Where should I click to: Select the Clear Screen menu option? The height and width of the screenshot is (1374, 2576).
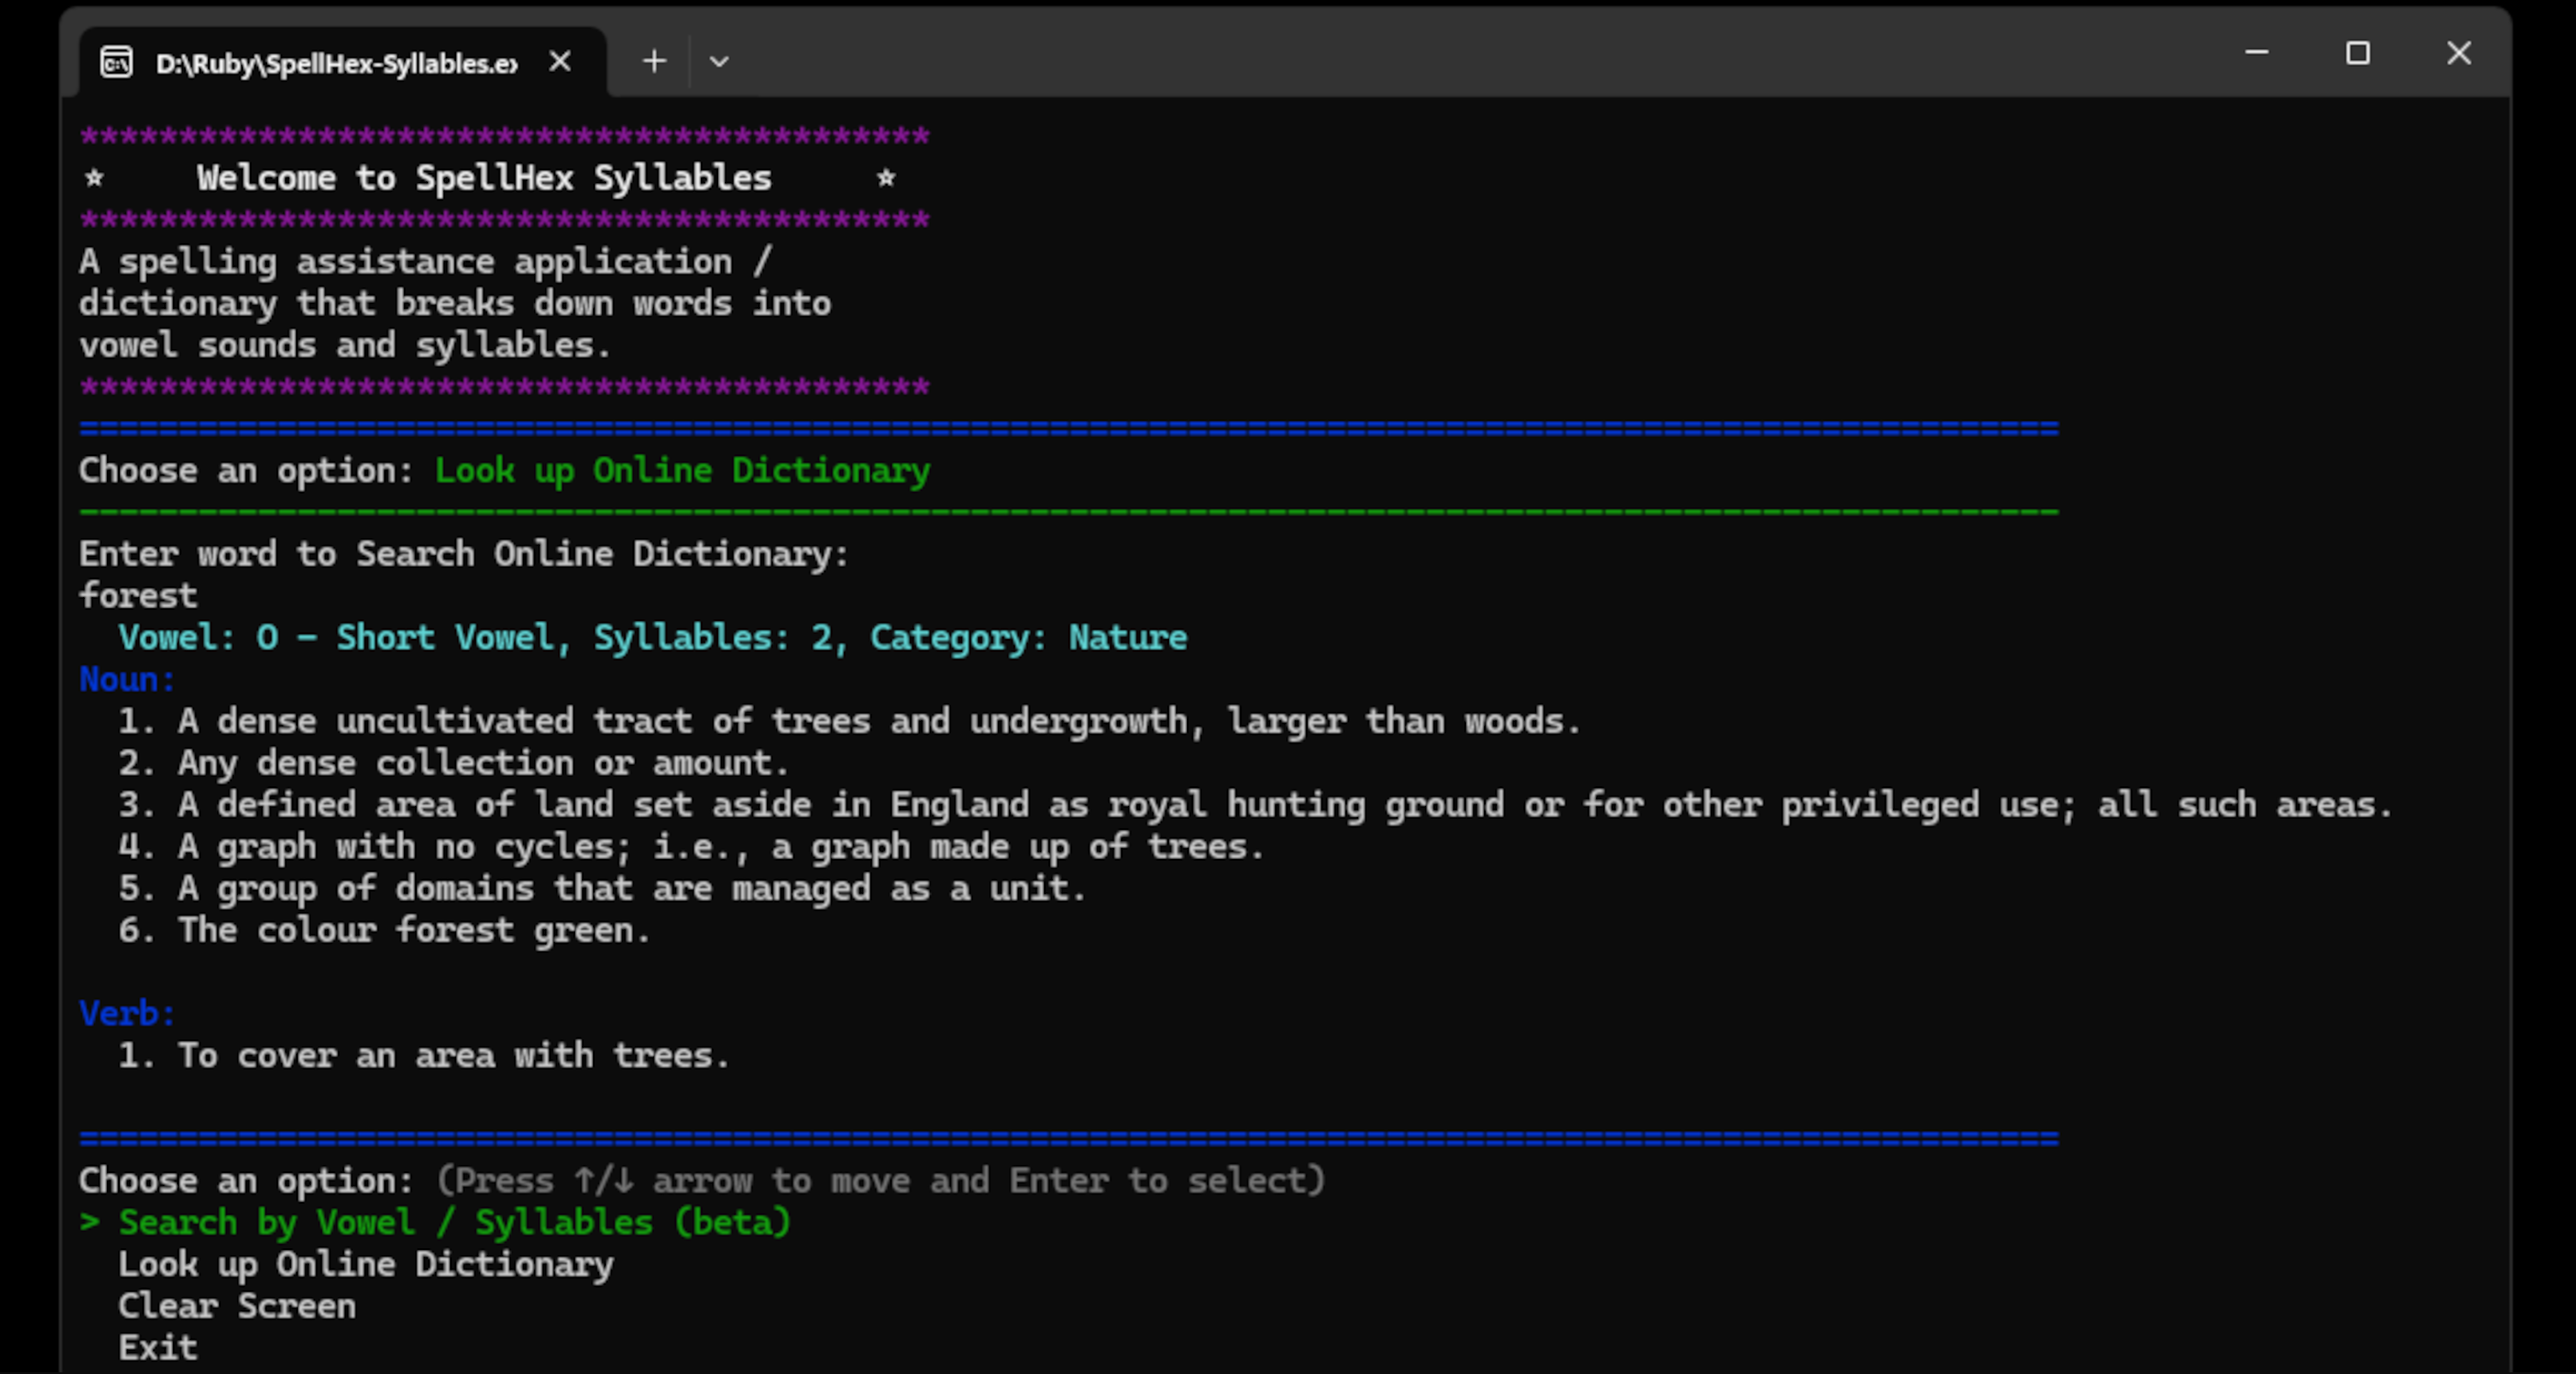click(x=237, y=1306)
